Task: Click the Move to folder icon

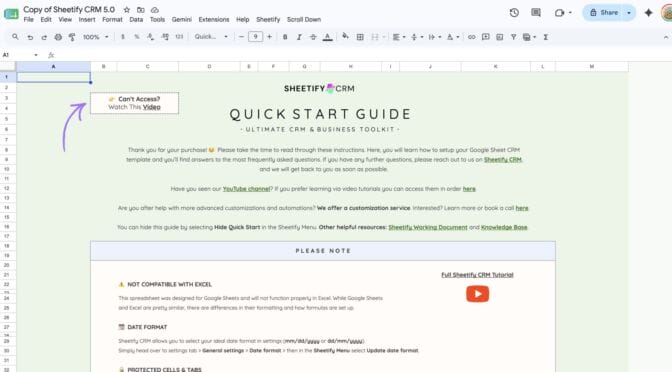Action: tap(141, 9)
